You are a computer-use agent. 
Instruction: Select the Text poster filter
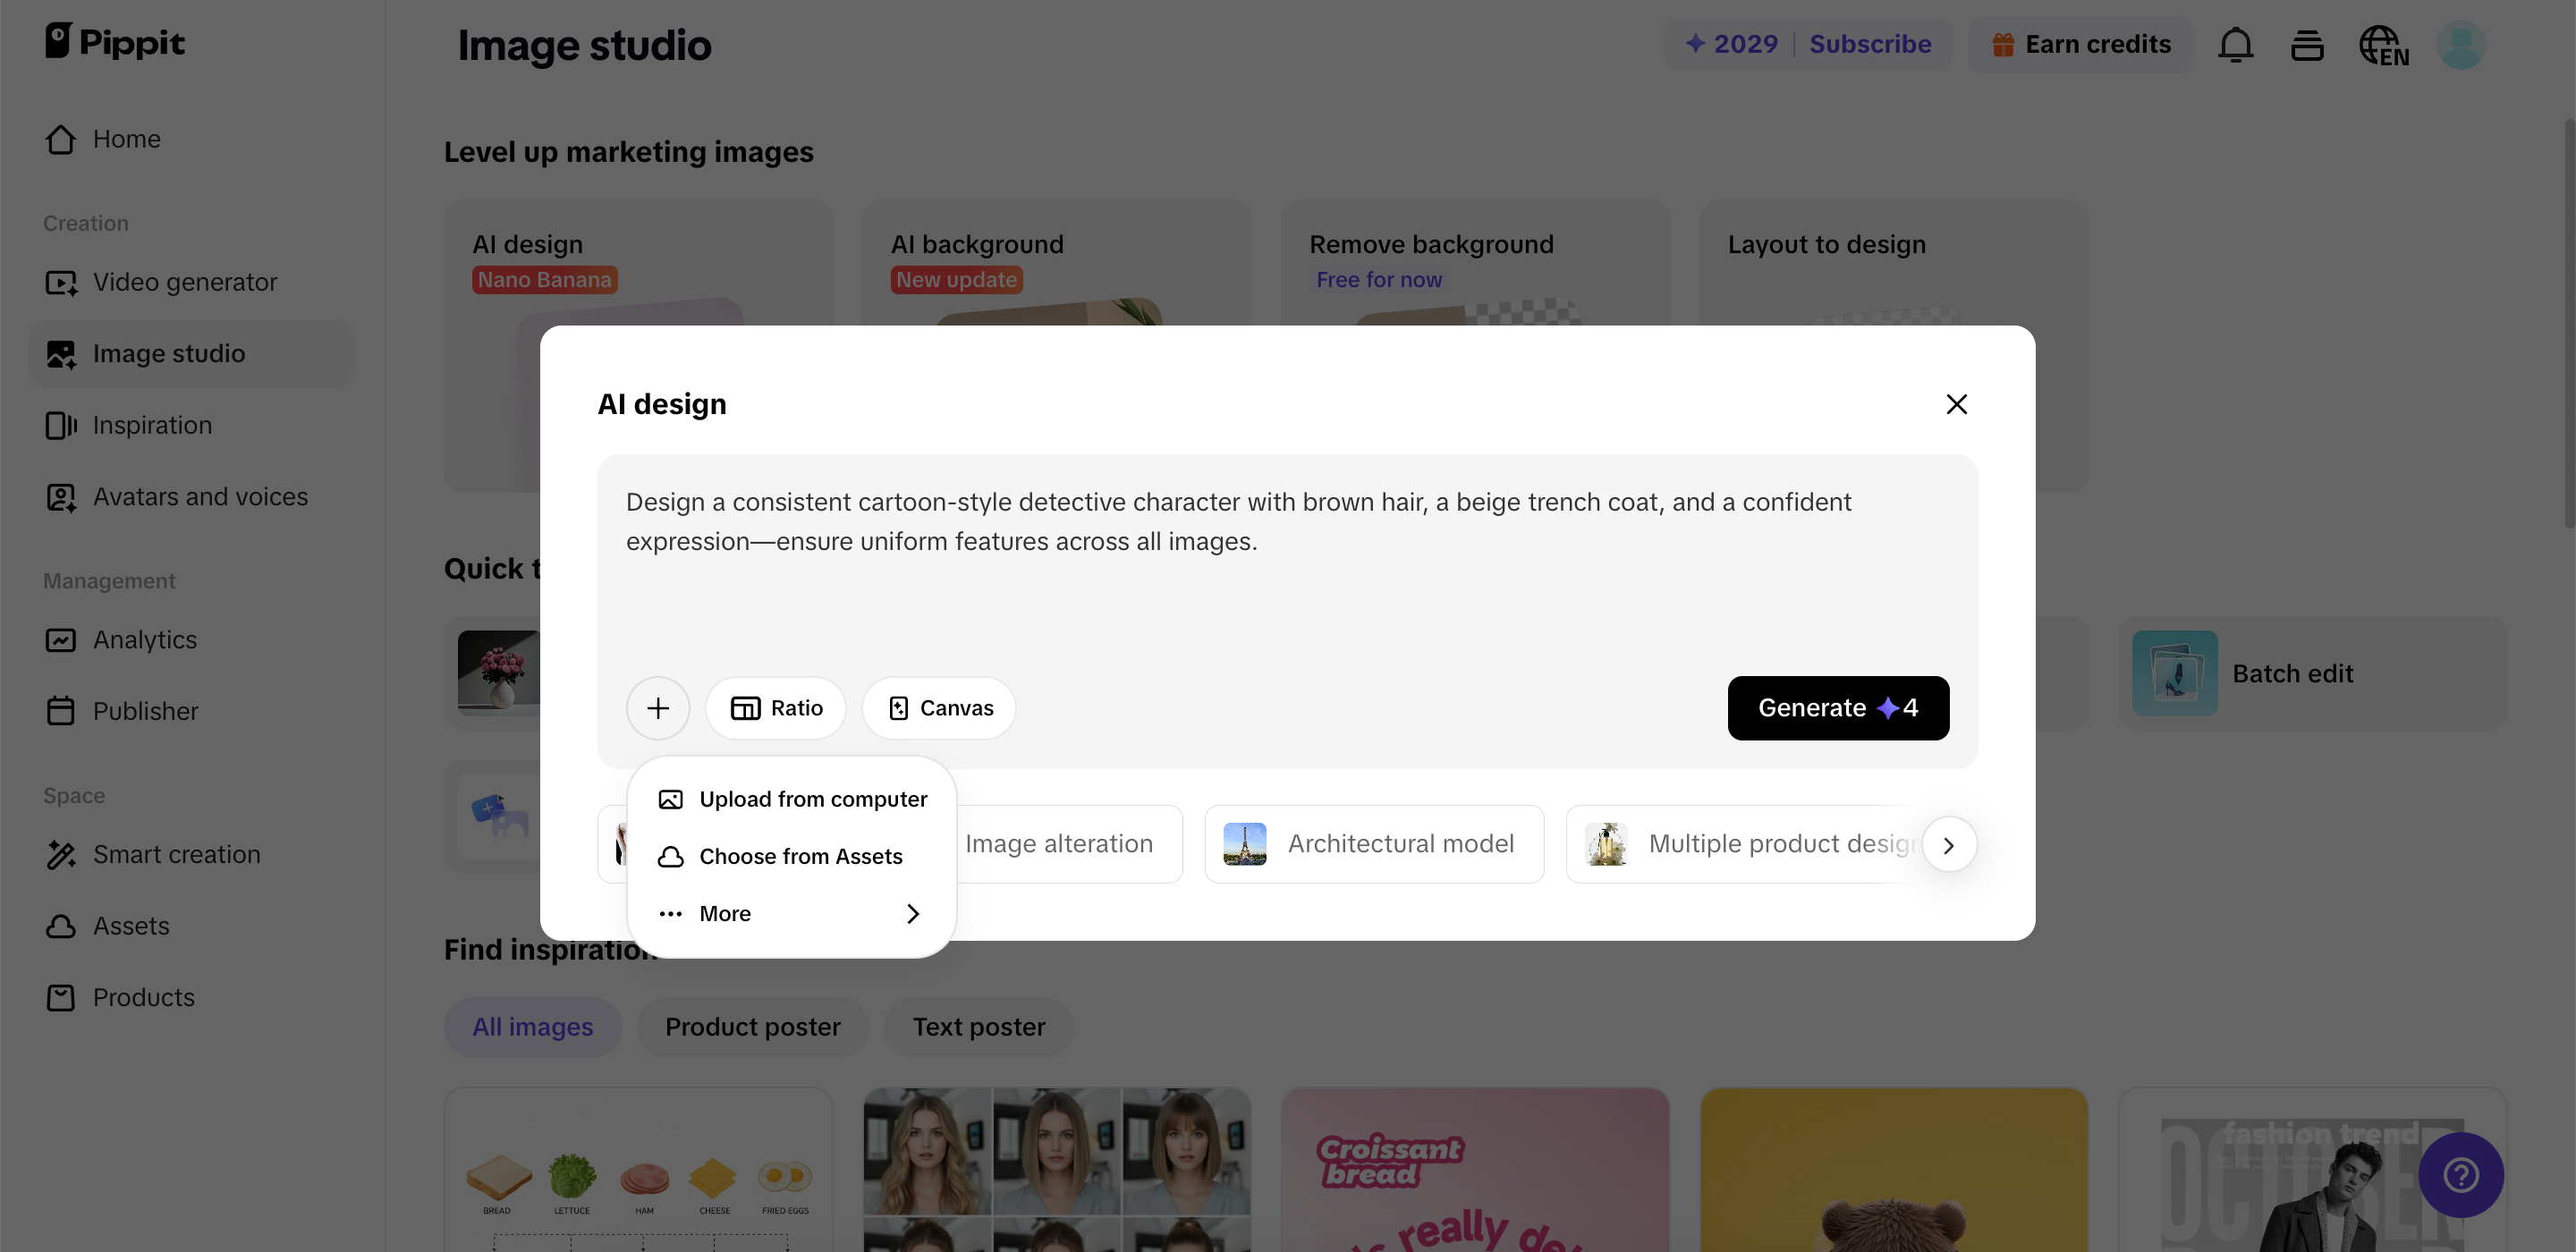pos(978,1027)
